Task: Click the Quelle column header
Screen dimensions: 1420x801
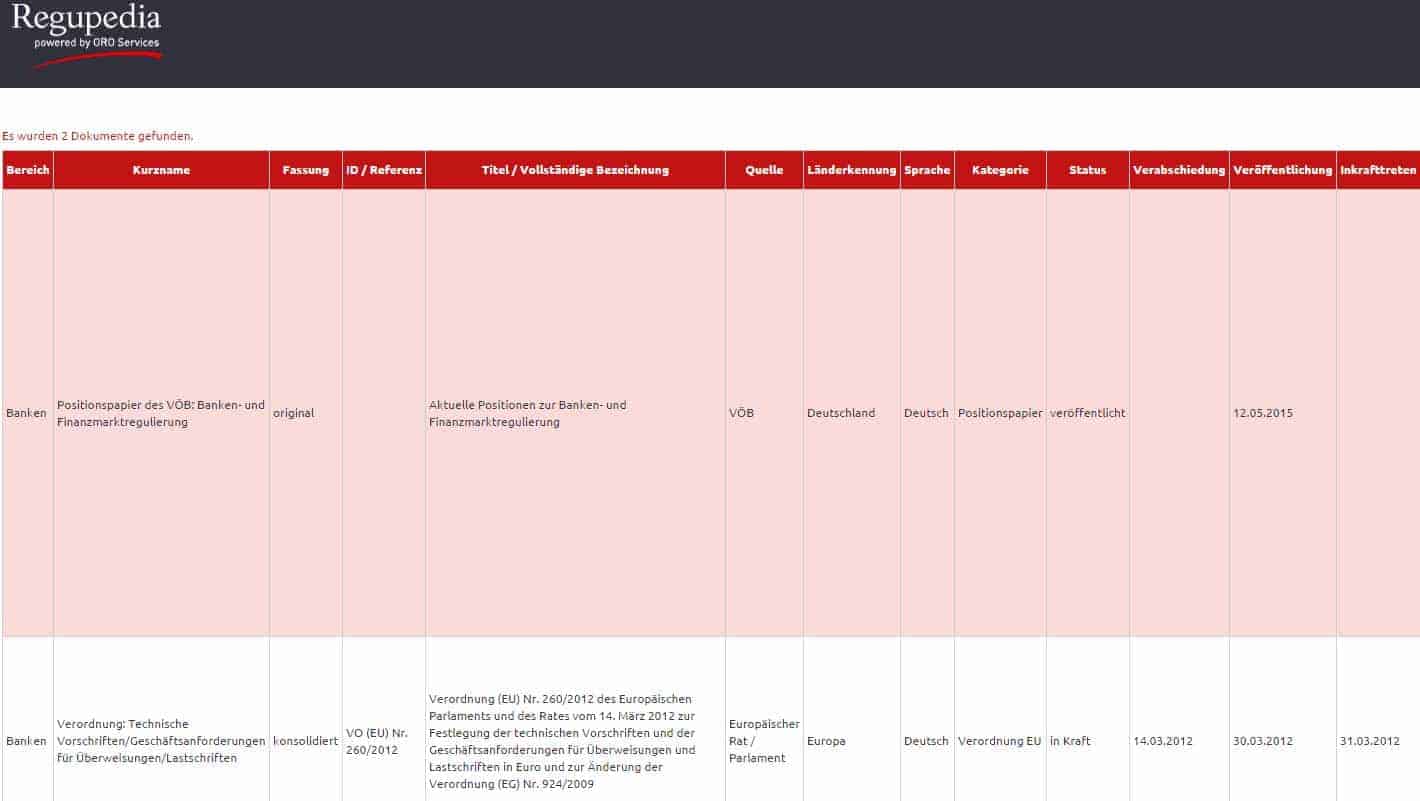Action: 764,170
